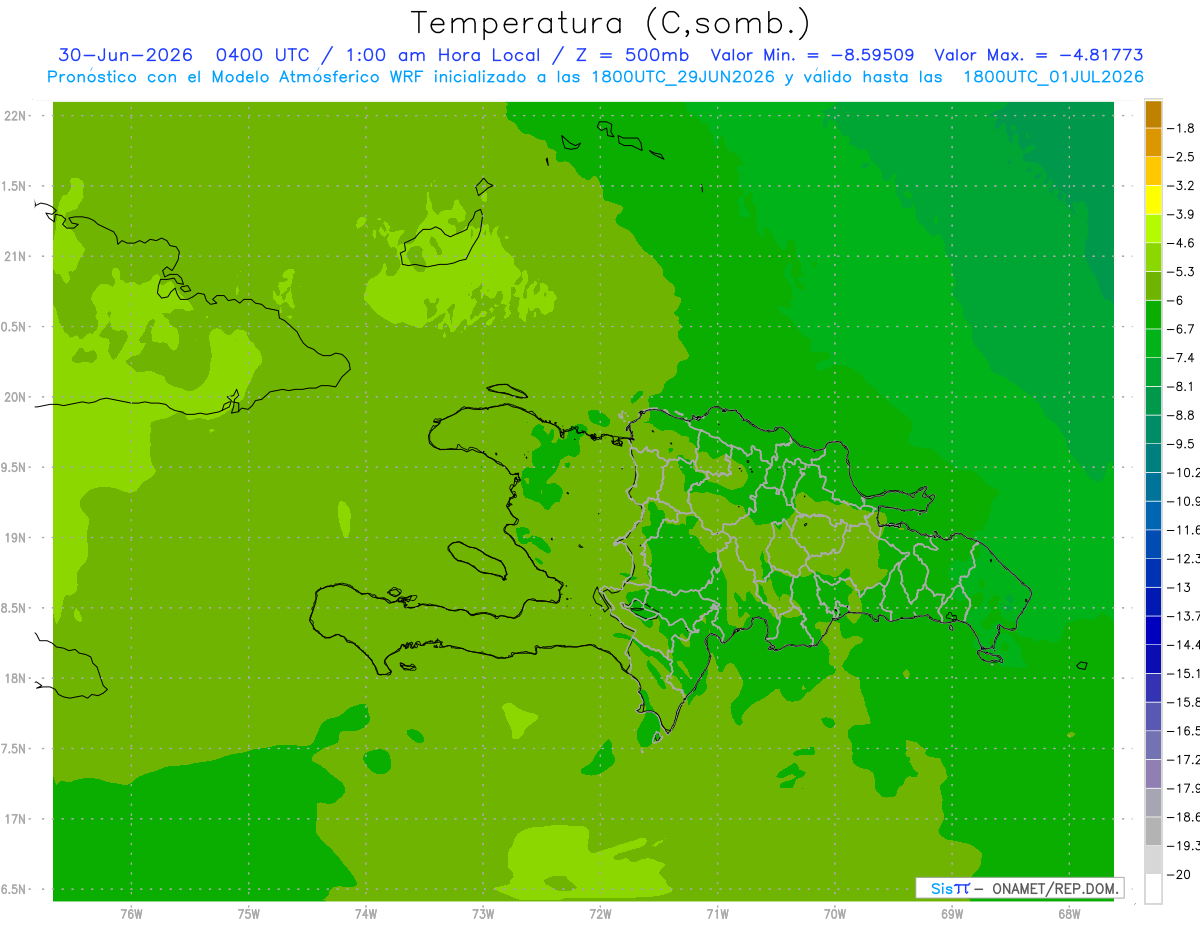Viewport: 1200px width, 927px height.
Task: Click the "-3.2" legend value
Action: tap(1183, 185)
